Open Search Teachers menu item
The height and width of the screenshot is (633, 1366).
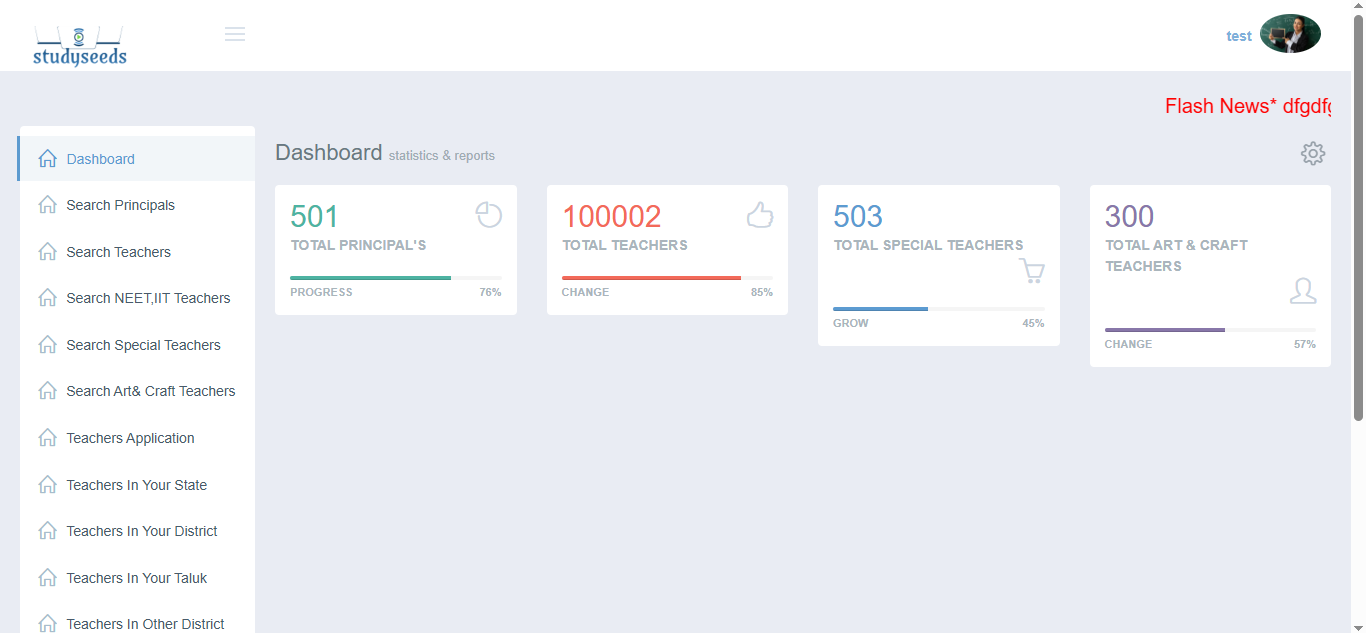point(118,252)
